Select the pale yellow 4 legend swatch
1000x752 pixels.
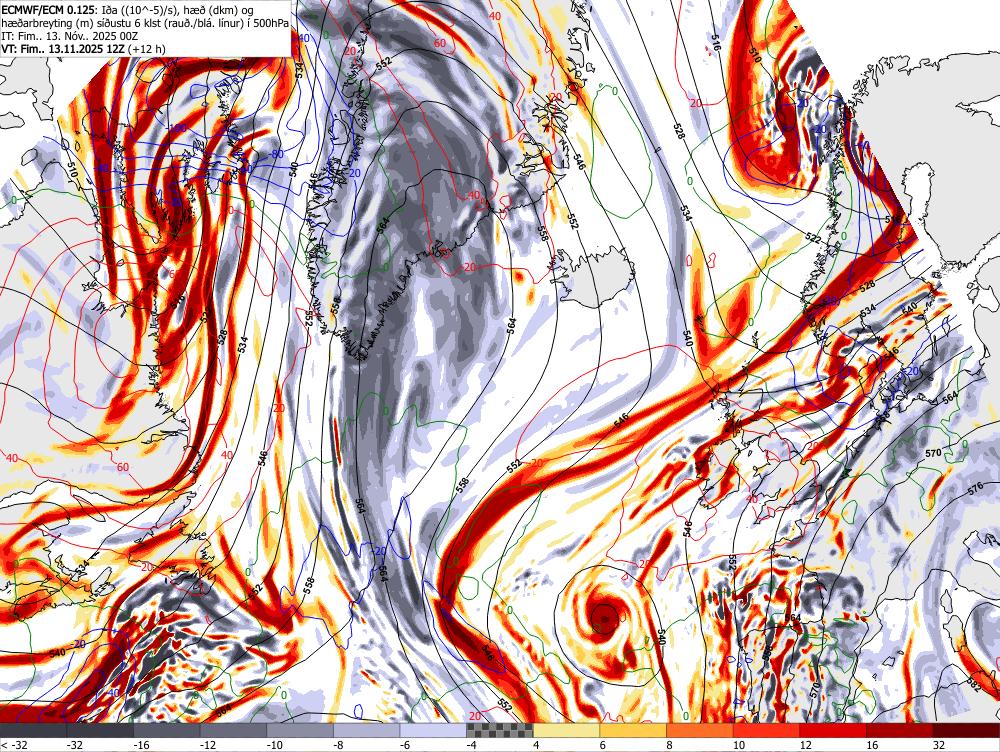(x=566, y=730)
